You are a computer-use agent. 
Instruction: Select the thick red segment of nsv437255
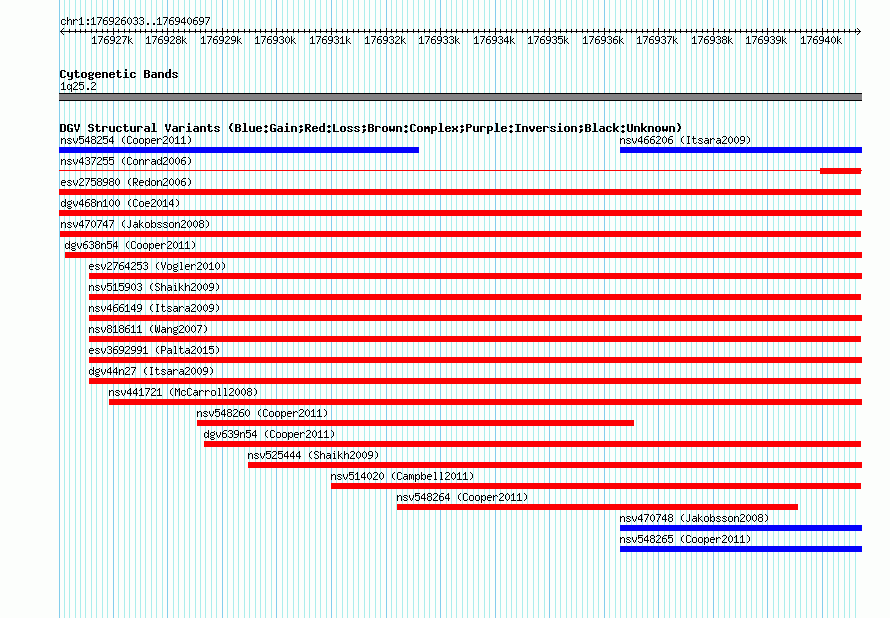tap(841, 171)
